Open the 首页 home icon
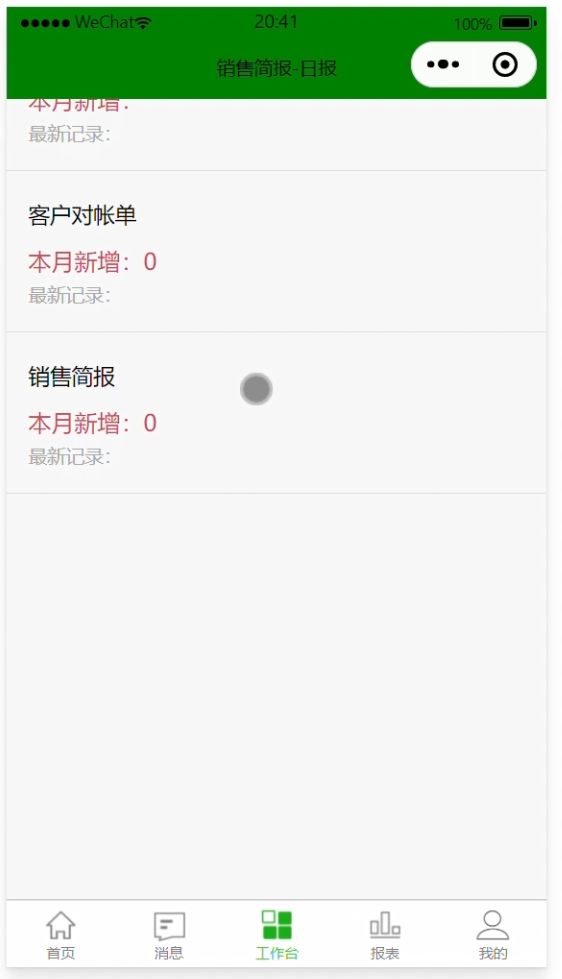The image size is (562, 979). pyautogui.click(x=61, y=925)
